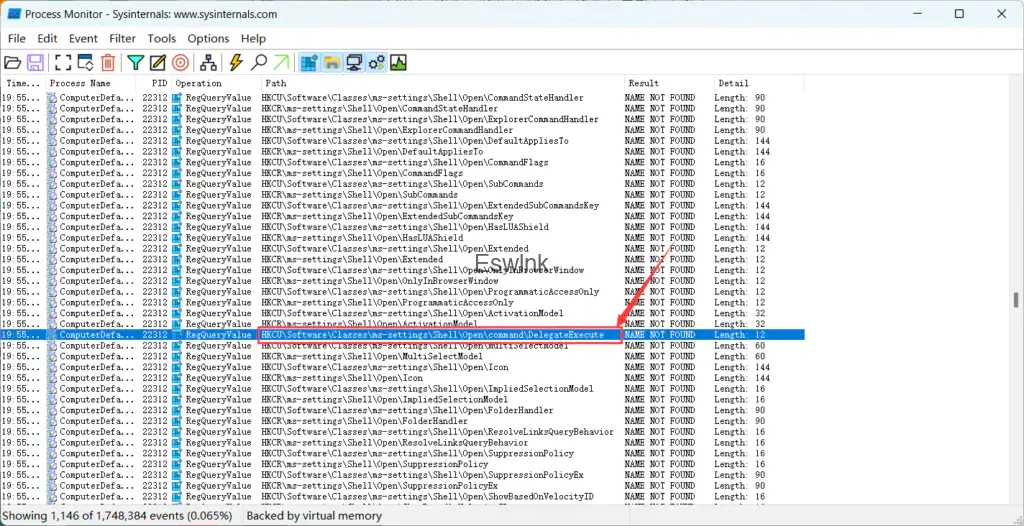Image resolution: width=1024 pixels, height=526 pixels.
Task: Open the Options menu
Action: tap(208, 38)
